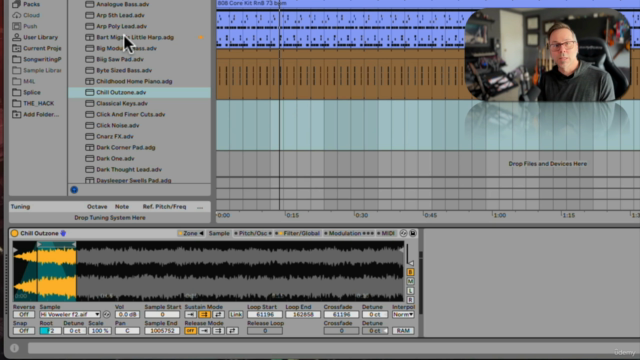Click the Scale 100 % field
640x360 pixels.
coord(100,331)
